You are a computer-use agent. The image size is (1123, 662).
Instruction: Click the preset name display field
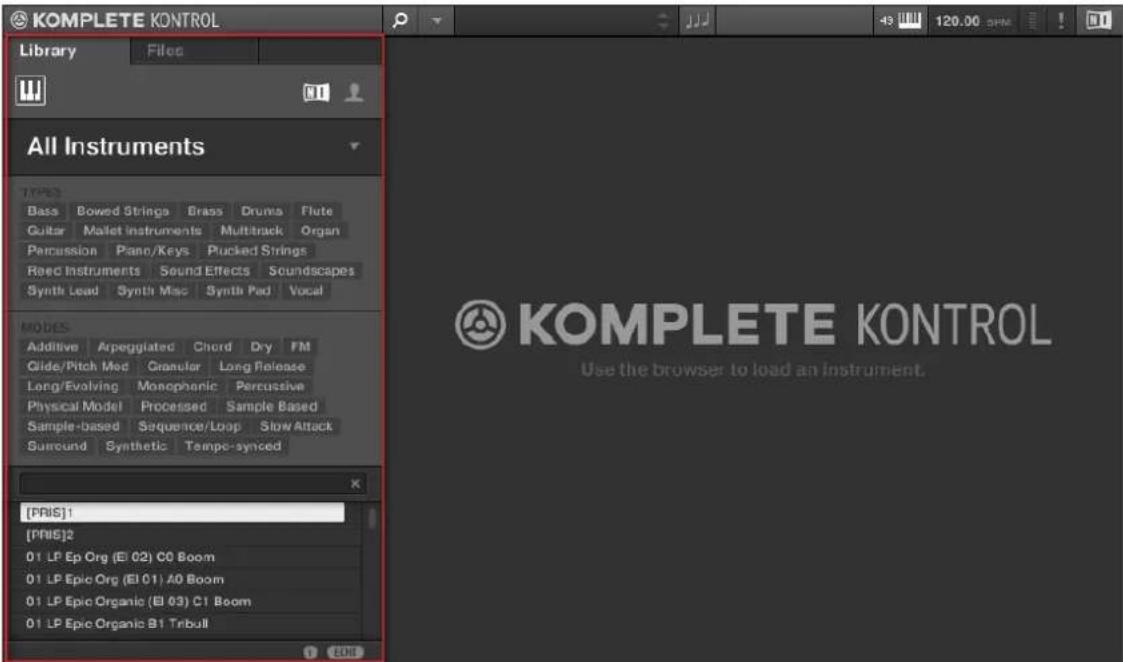555,20
